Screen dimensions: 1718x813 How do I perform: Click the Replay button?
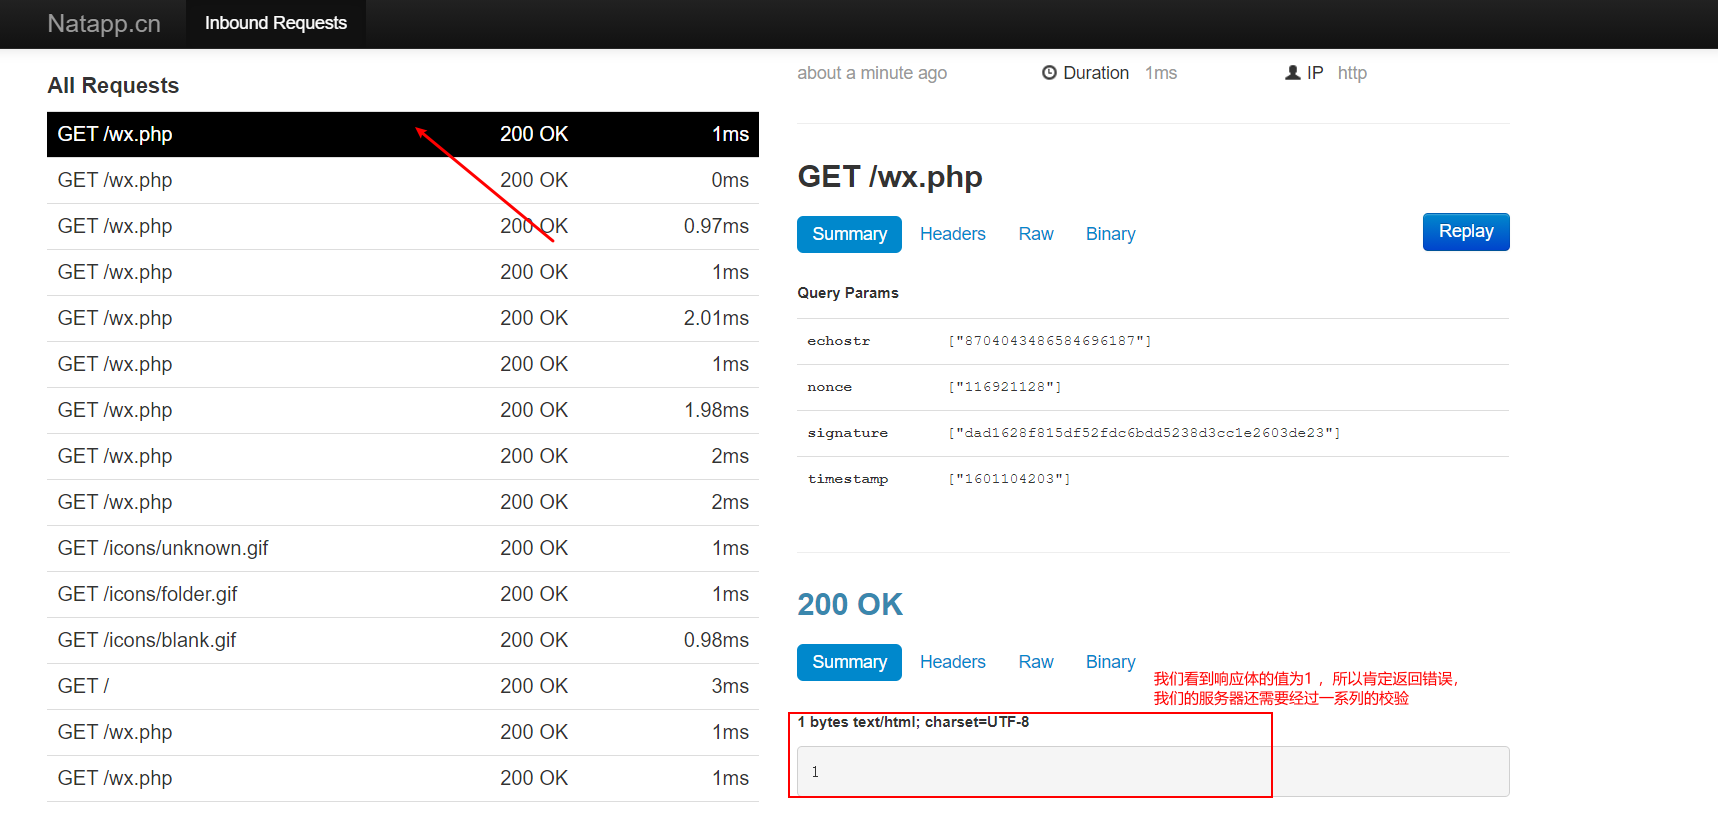point(1466,232)
